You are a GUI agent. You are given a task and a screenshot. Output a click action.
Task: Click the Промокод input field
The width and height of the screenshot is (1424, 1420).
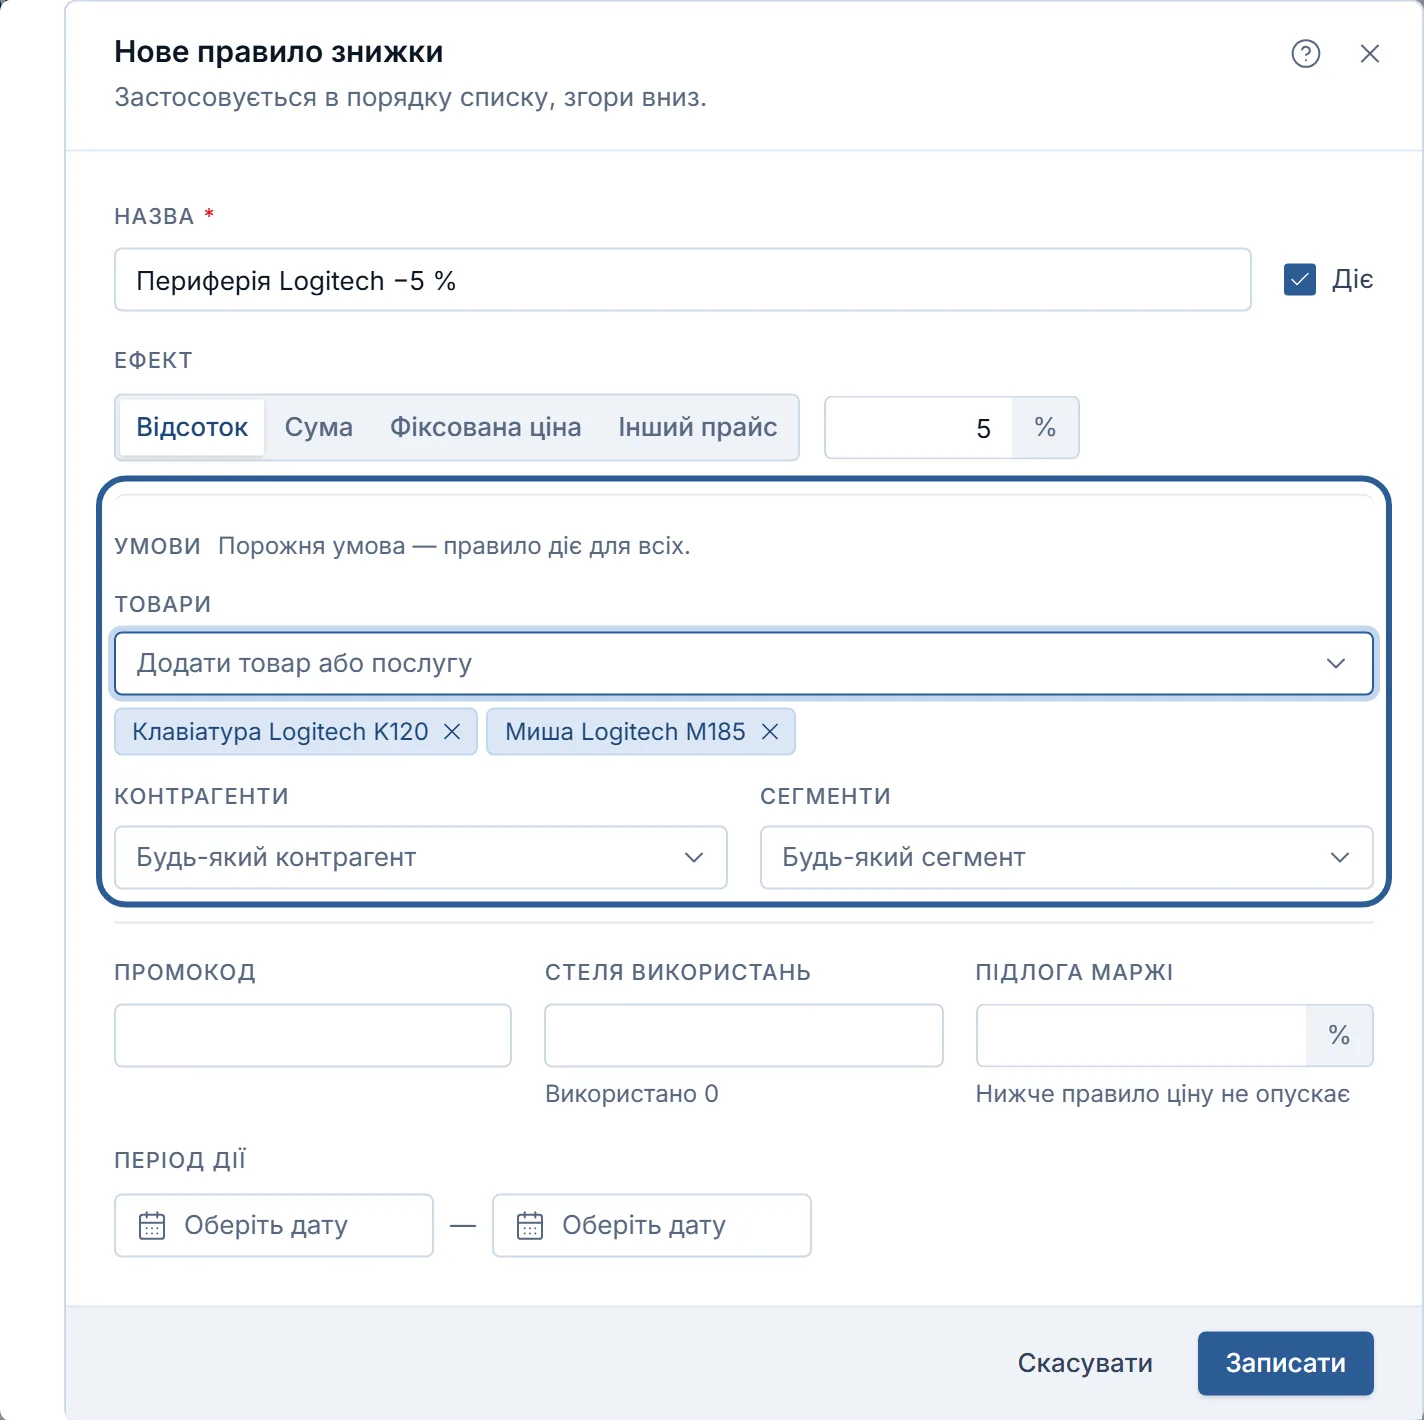pos(313,1036)
